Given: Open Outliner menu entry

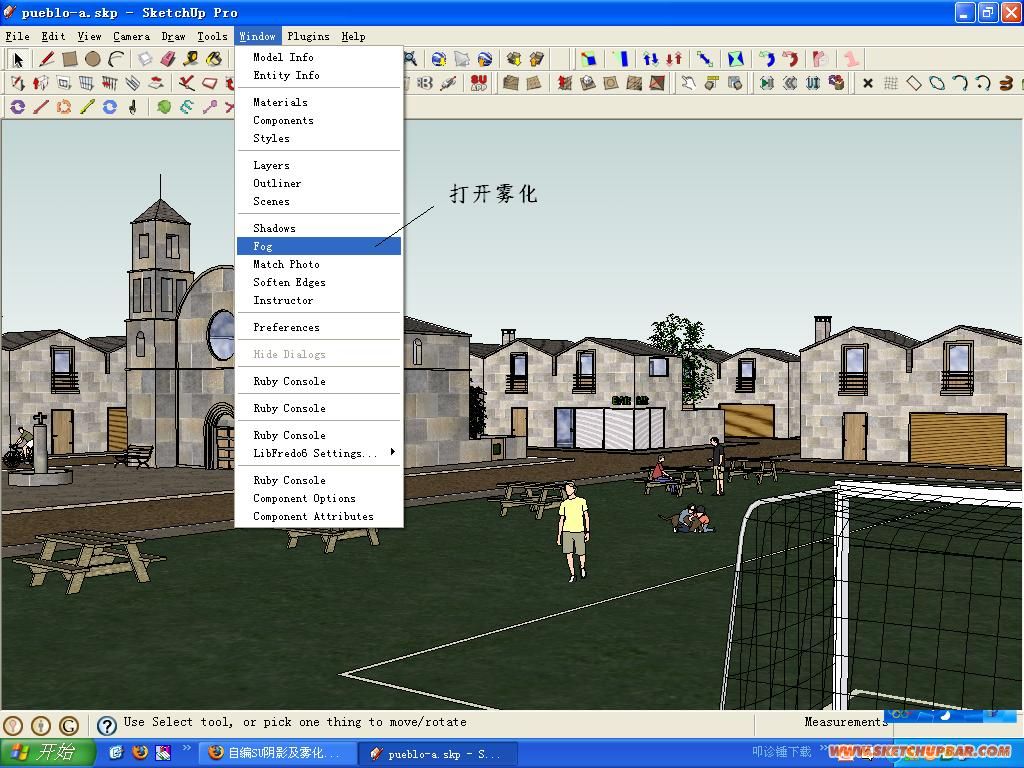Looking at the screenshot, I should [319, 184].
